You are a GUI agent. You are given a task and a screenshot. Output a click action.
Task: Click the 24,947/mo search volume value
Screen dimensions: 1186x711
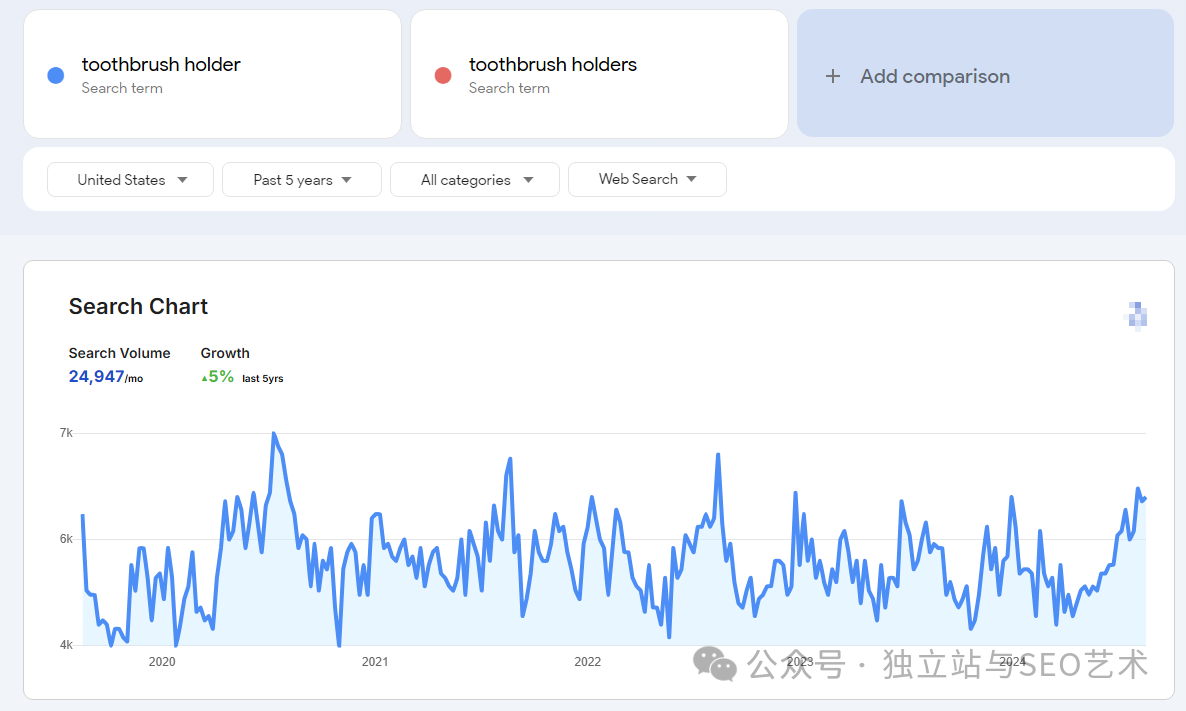tap(105, 377)
